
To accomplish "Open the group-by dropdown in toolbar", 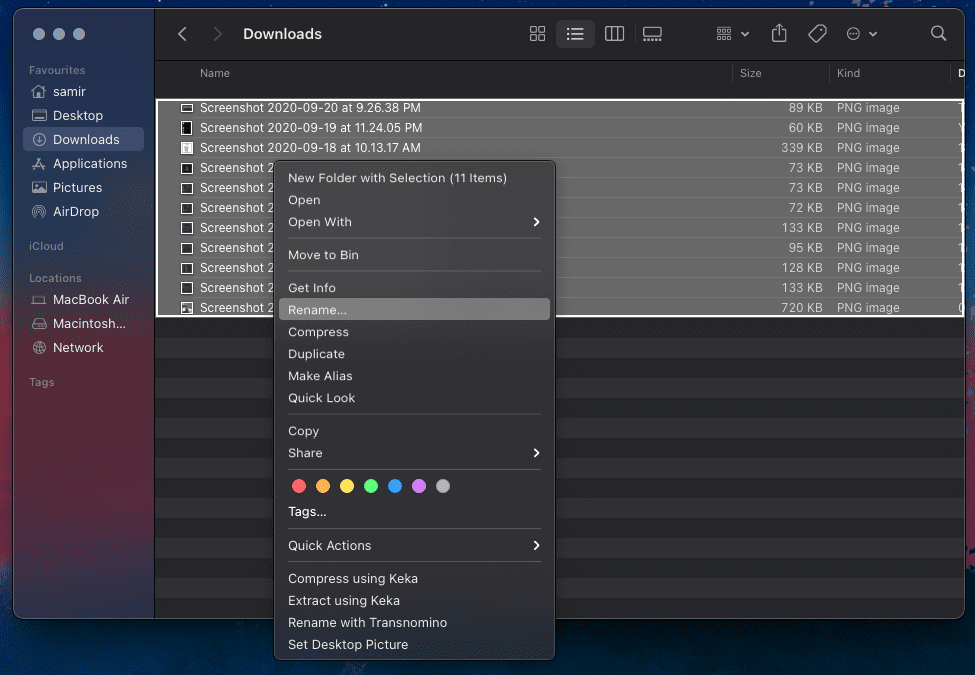I will pos(732,34).
